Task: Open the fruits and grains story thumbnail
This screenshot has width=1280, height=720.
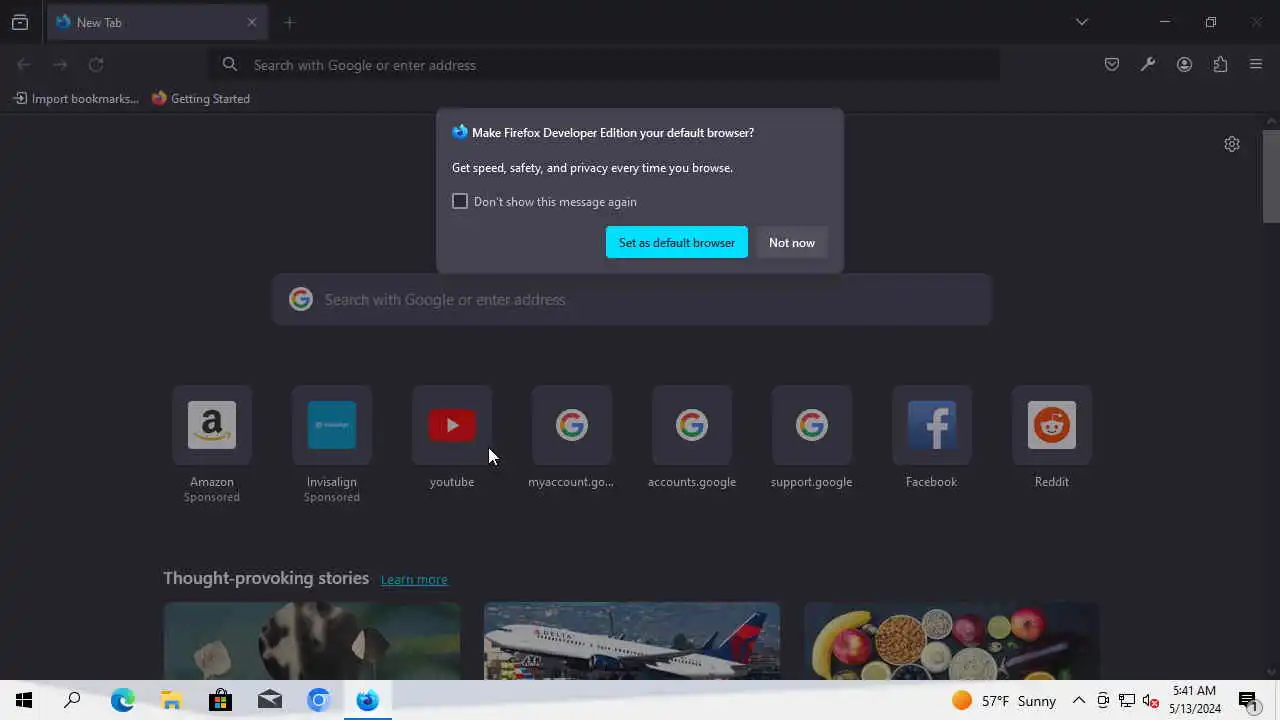Action: pos(952,641)
